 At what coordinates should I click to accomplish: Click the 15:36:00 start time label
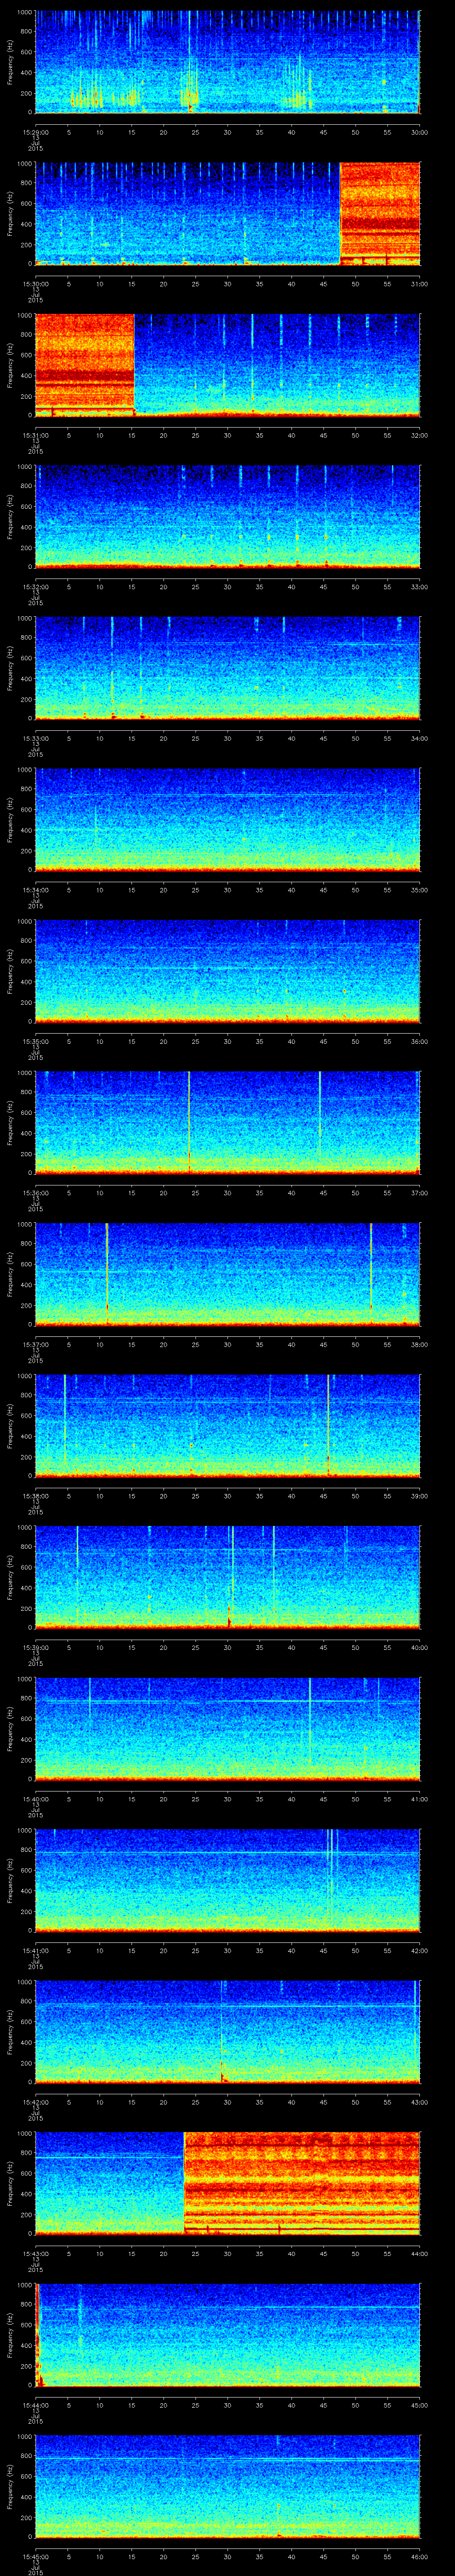pos(35,1193)
